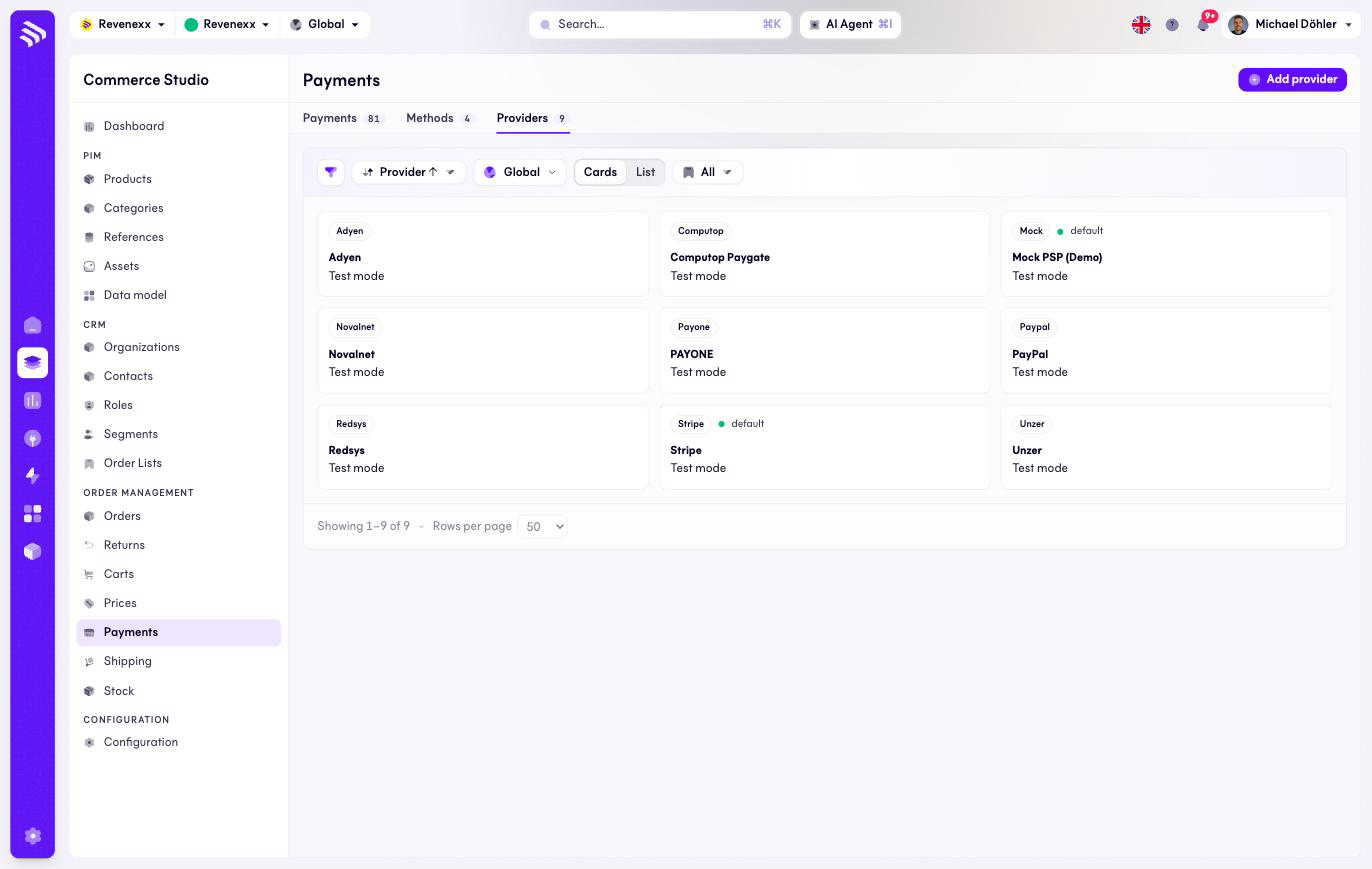
Task: Click the lightning bolt icon in the purple rail
Action: (32, 476)
